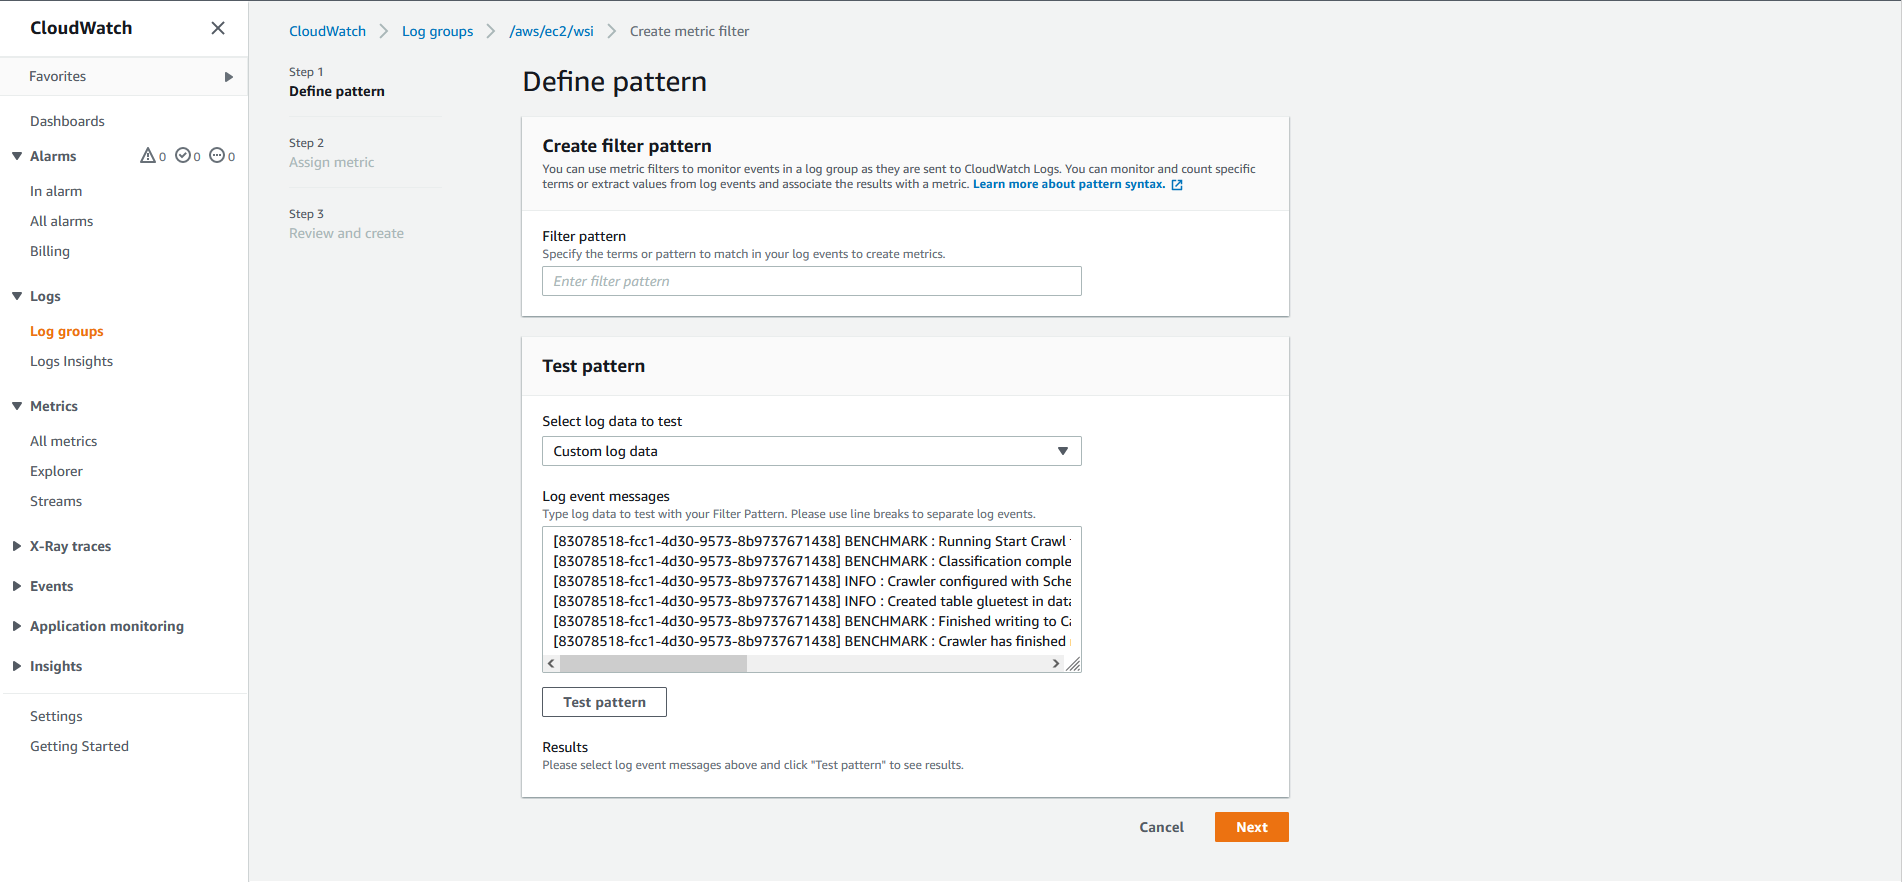The height and width of the screenshot is (882, 1902).
Task: Collapse the Logs section triangle
Action: (x=17, y=296)
